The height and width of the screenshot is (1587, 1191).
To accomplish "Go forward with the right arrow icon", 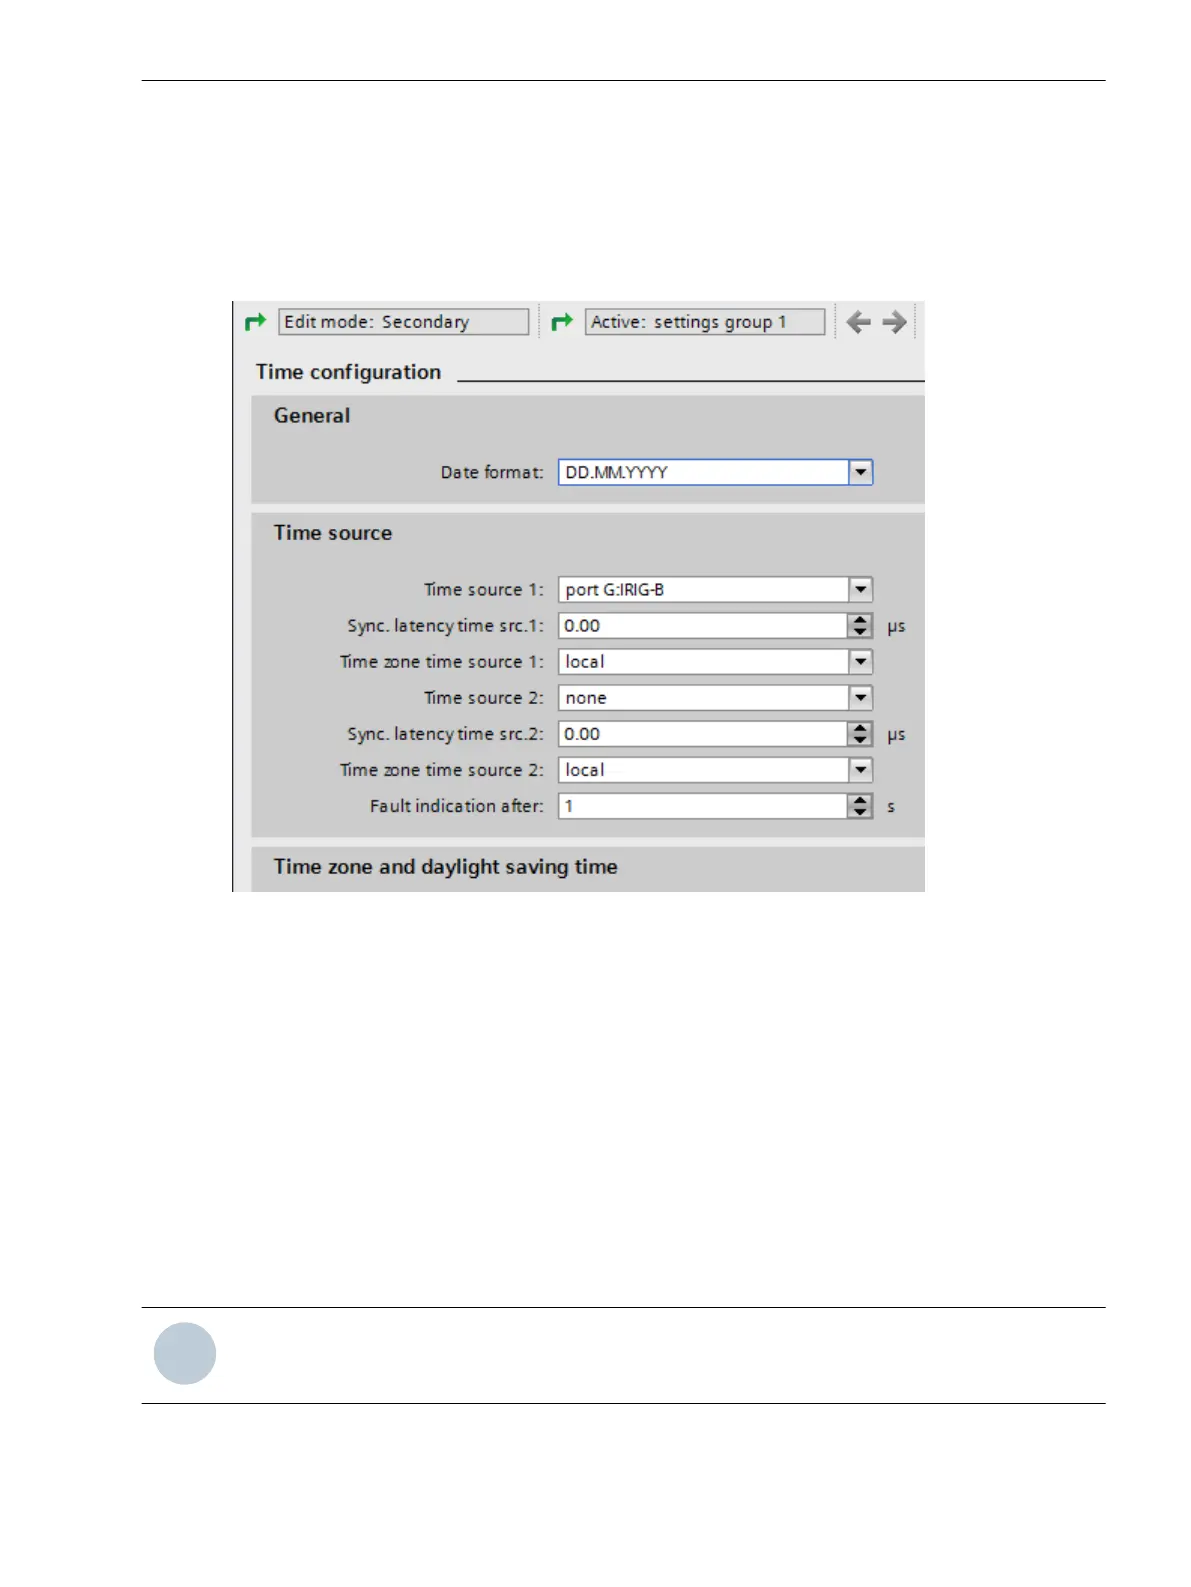I will (x=894, y=322).
